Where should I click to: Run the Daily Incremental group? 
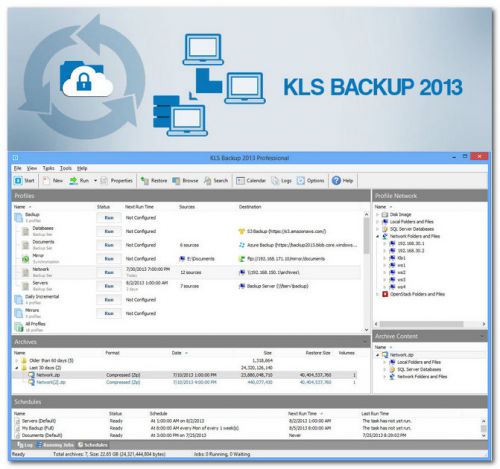click(x=109, y=300)
